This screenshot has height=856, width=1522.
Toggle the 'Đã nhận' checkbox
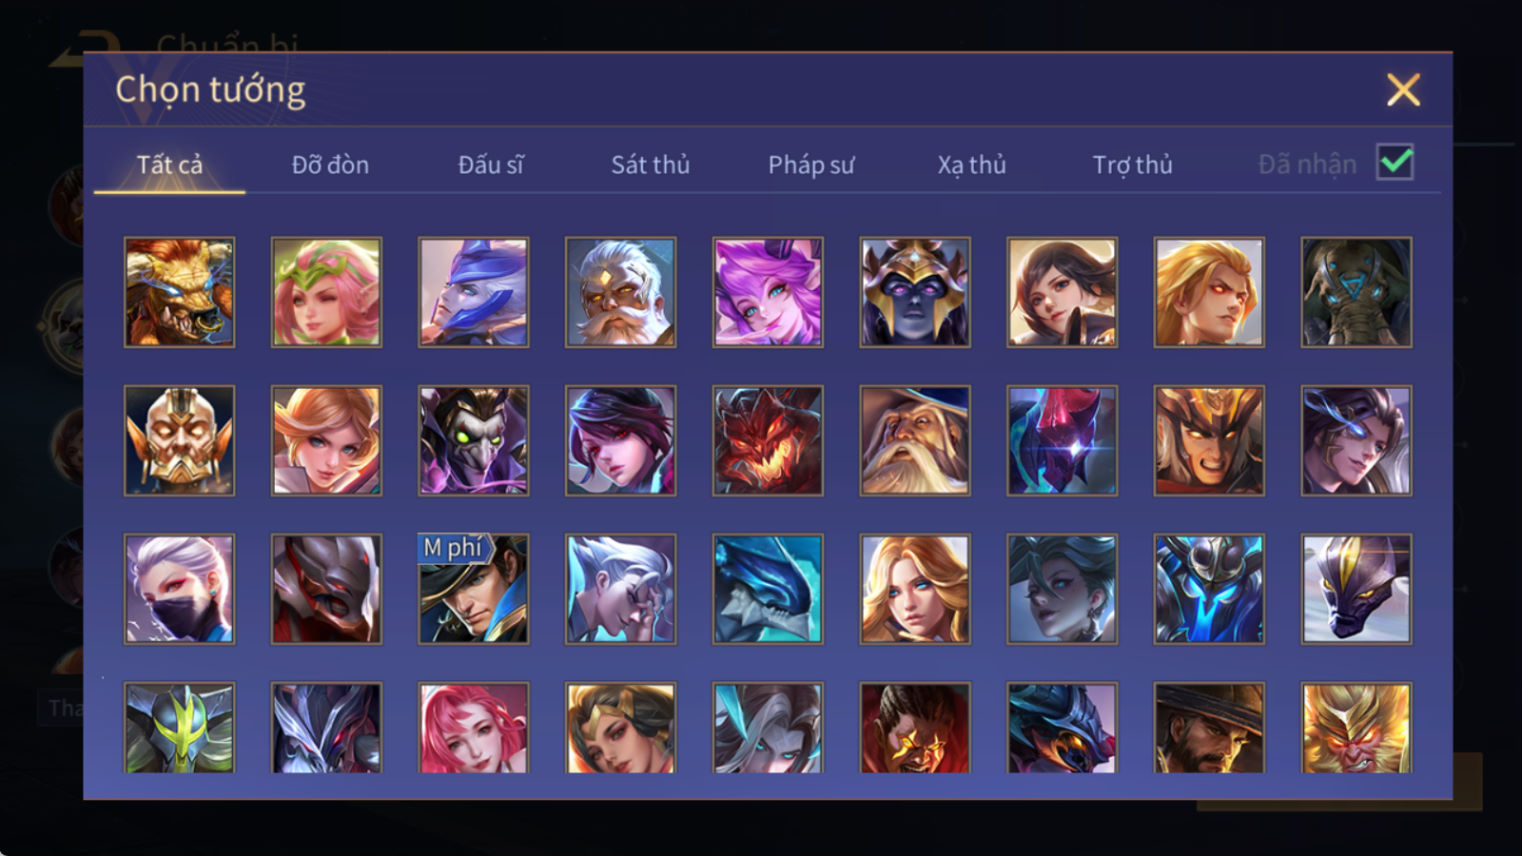1395,162
